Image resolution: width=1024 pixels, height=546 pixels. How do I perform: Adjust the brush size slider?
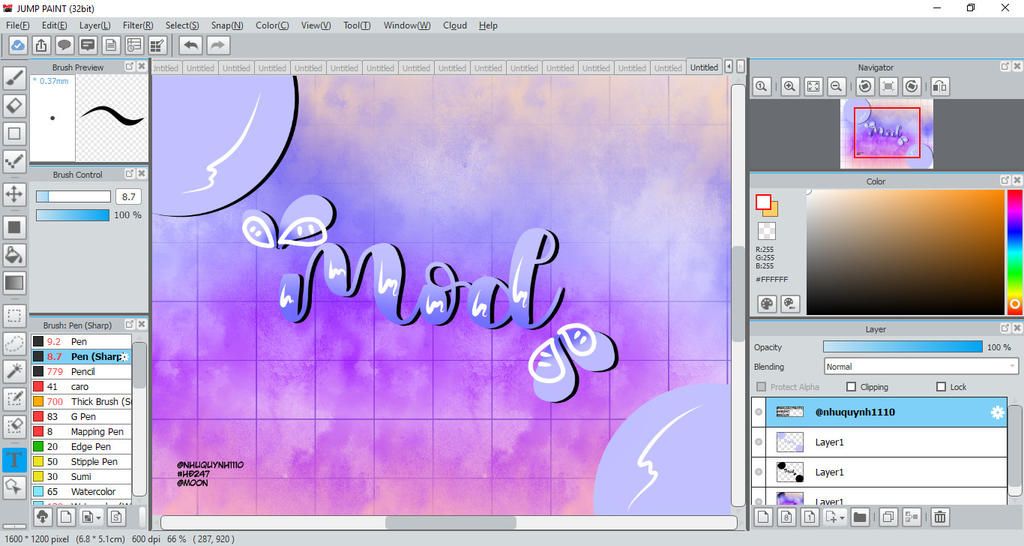point(73,197)
